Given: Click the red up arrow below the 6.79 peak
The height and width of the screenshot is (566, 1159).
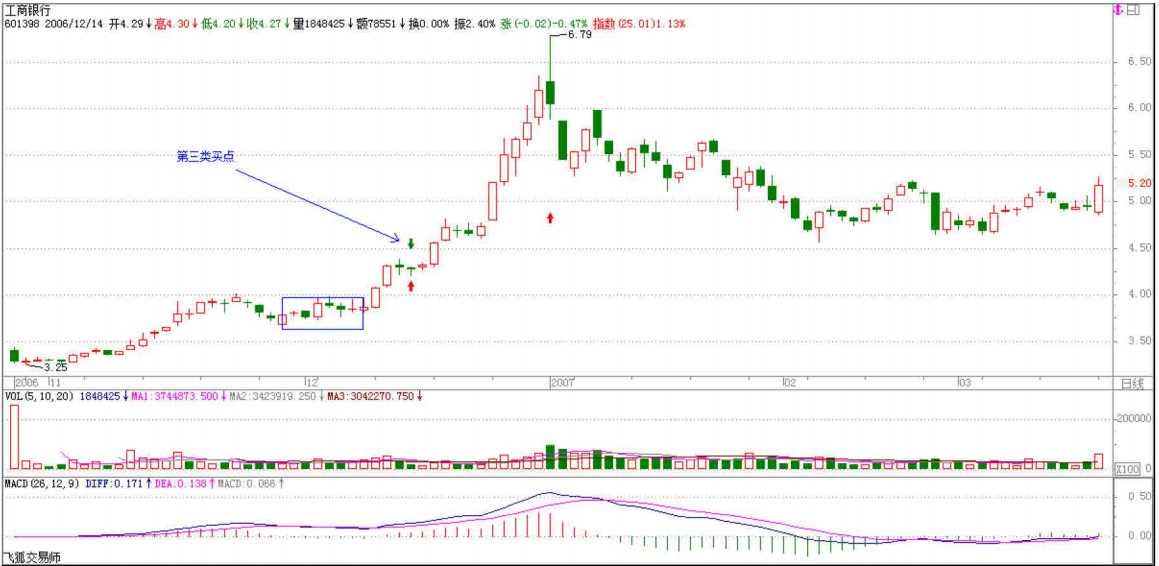Looking at the screenshot, I should pyautogui.click(x=550, y=217).
